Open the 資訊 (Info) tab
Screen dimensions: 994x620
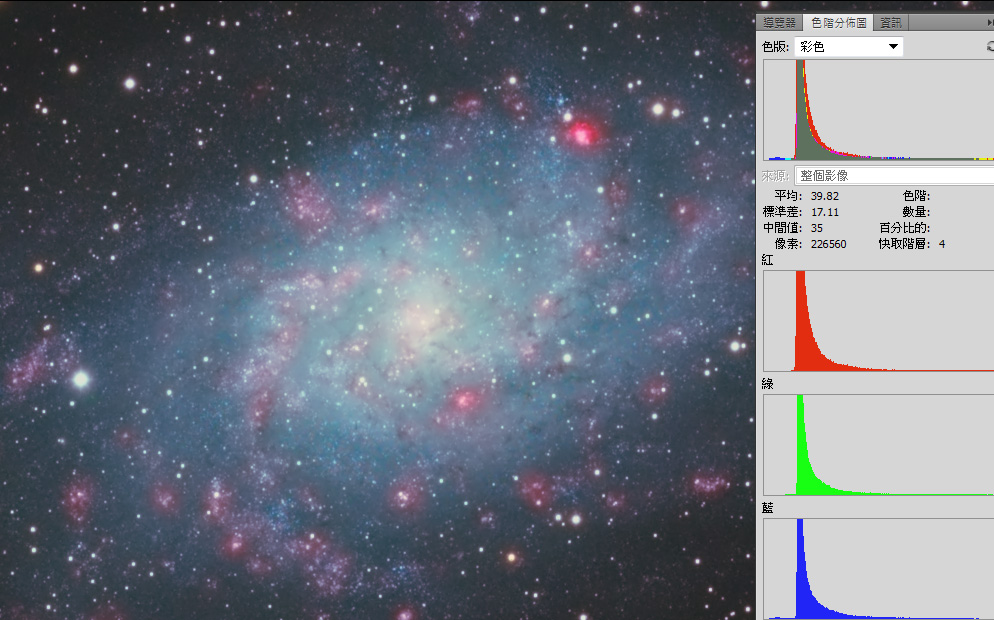click(x=890, y=22)
